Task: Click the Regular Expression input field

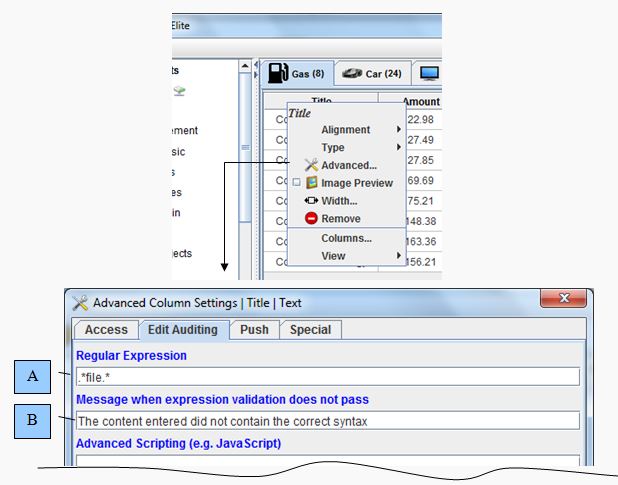Action: click(x=327, y=377)
